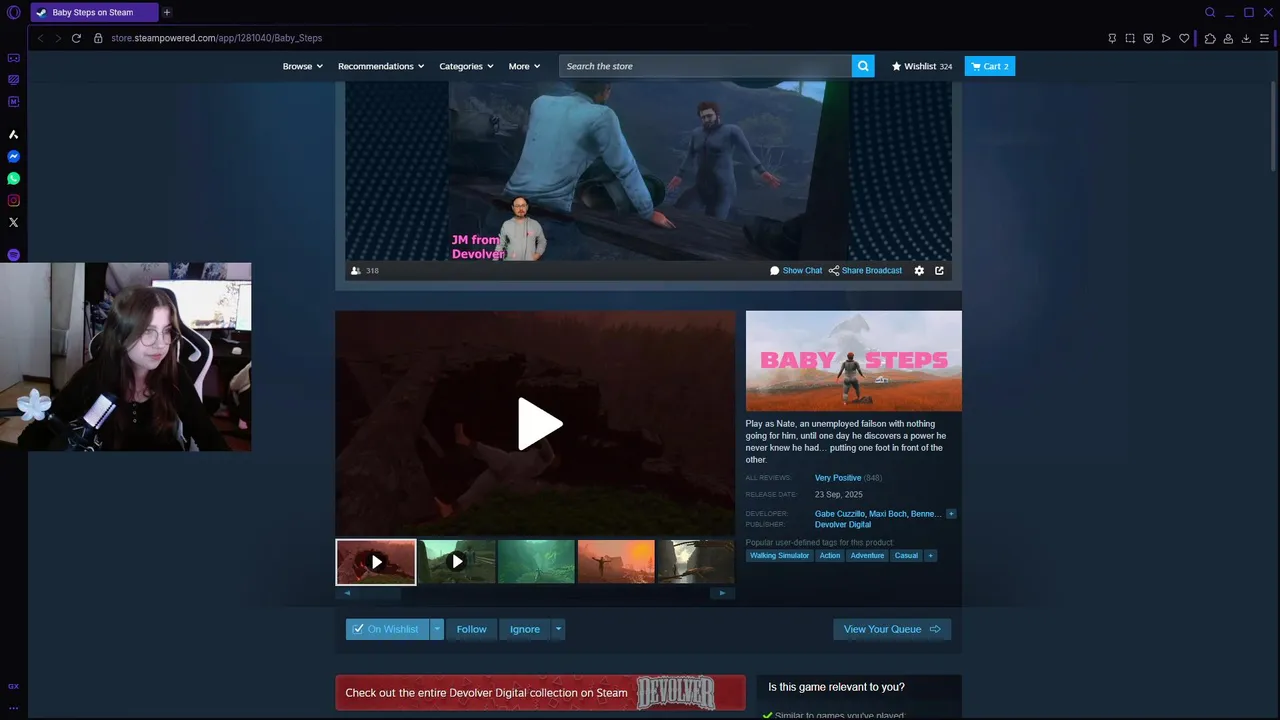The height and width of the screenshot is (720, 1280).
Task: Open Instagram in sidebar
Action: [x=13, y=200]
